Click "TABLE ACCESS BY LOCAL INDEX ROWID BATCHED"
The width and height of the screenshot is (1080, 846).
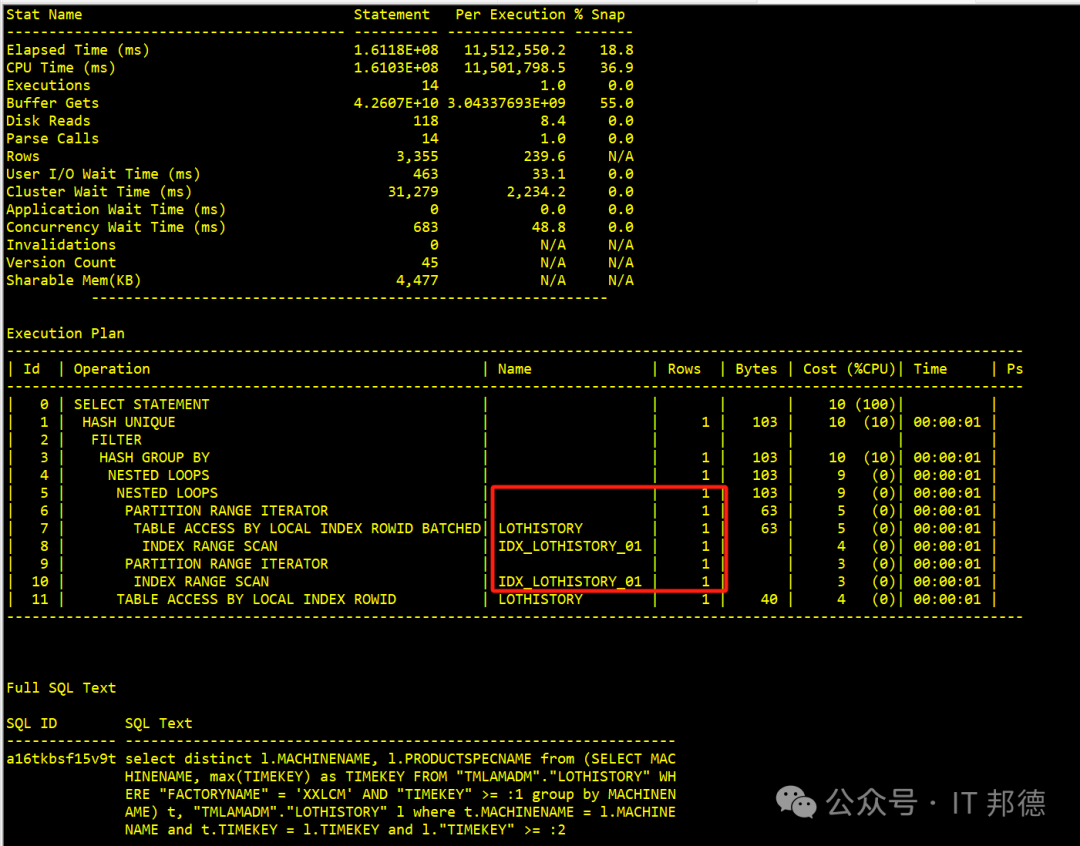(x=307, y=528)
